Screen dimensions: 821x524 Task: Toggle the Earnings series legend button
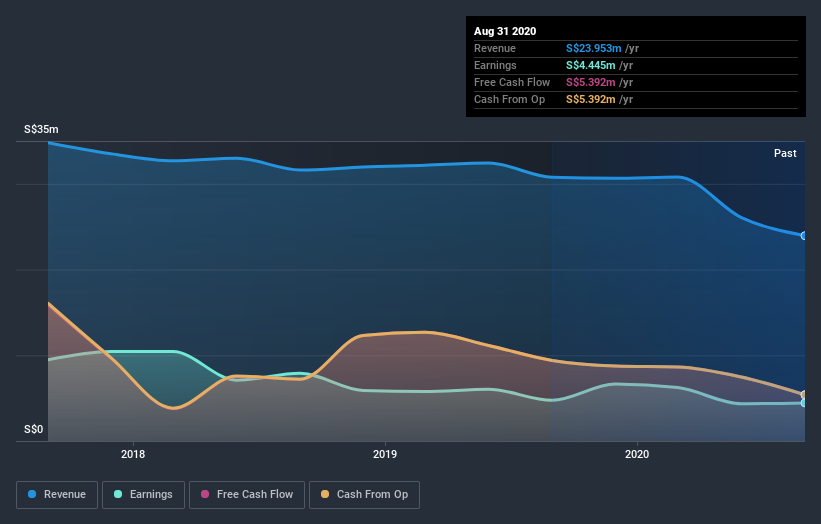tap(143, 495)
